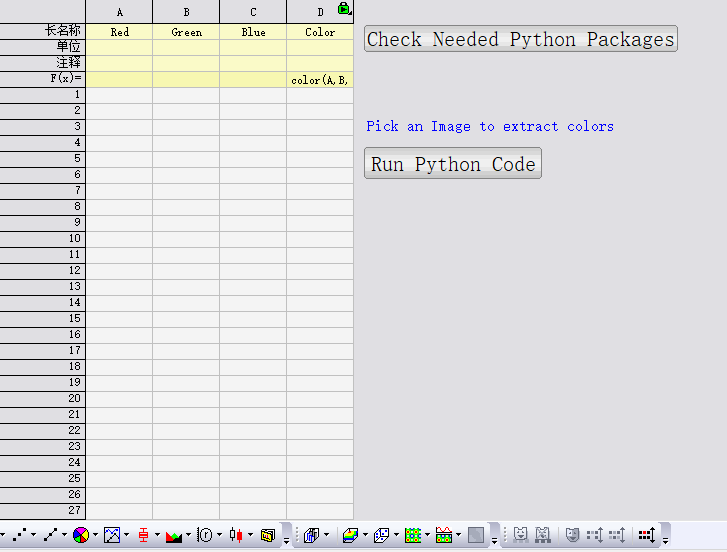
Task: Select column A header
Action: 119,12
